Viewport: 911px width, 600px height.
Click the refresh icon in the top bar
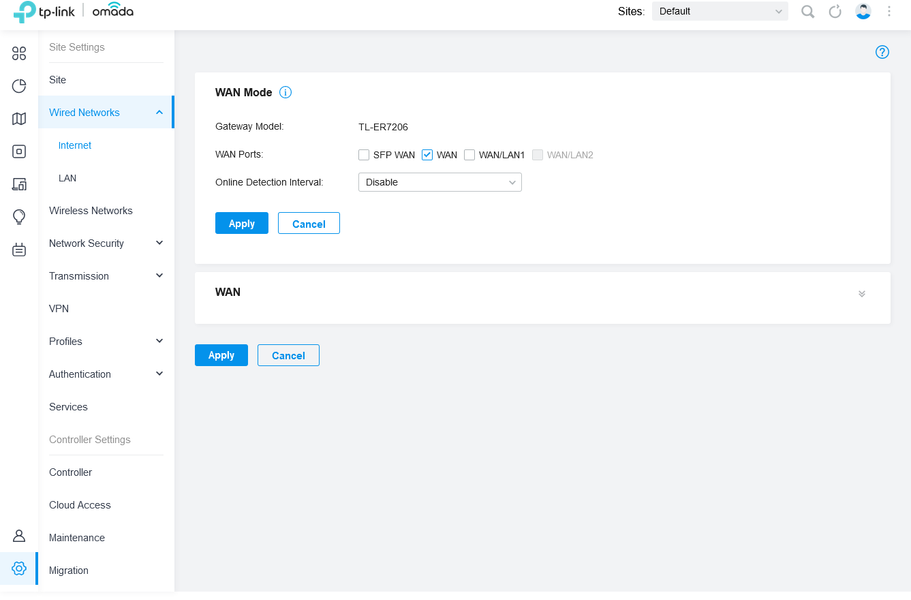835,12
